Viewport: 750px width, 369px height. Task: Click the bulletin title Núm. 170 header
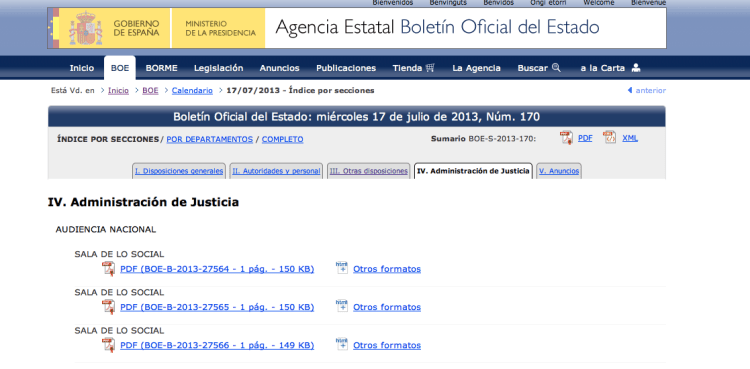[x=356, y=117]
